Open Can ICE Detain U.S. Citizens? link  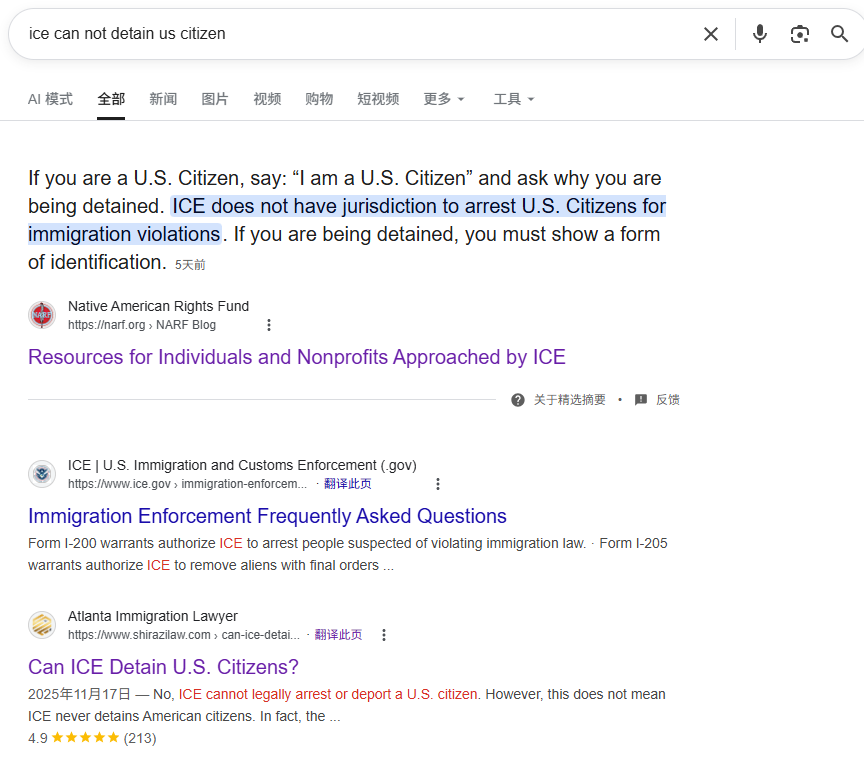click(163, 667)
